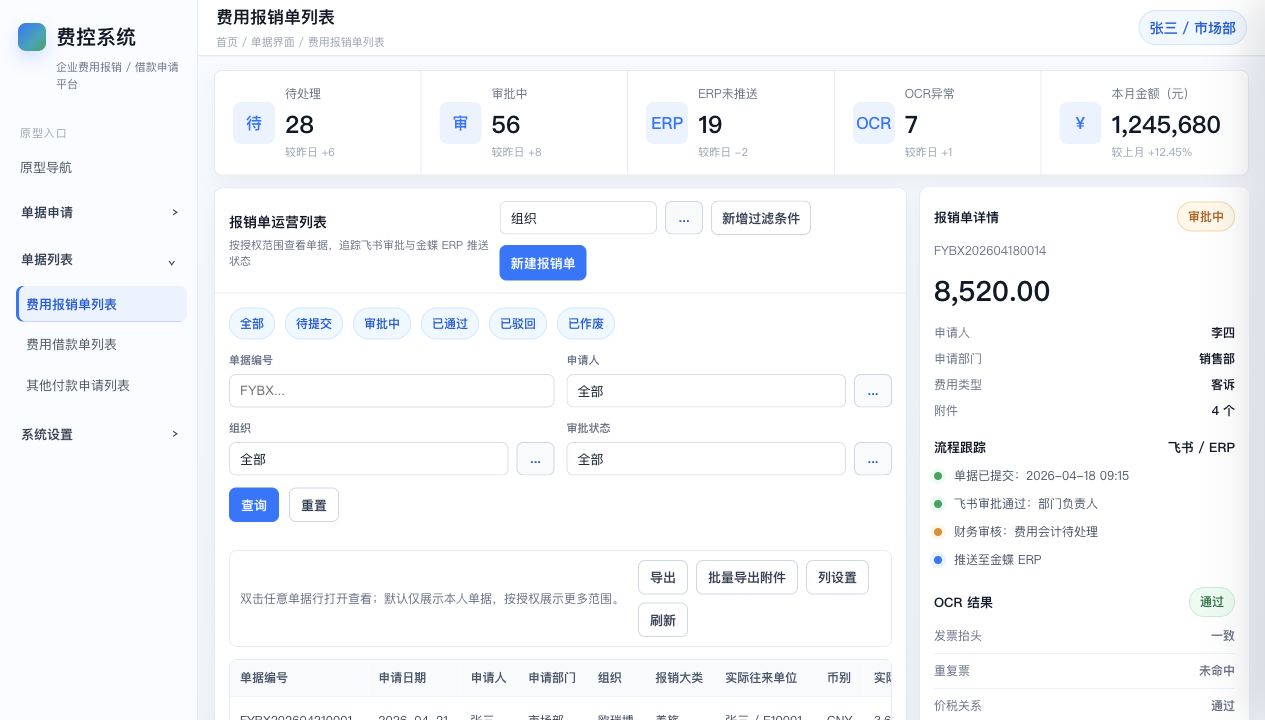Click the 导出 button
This screenshot has width=1265, height=720.
pos(663,577)
